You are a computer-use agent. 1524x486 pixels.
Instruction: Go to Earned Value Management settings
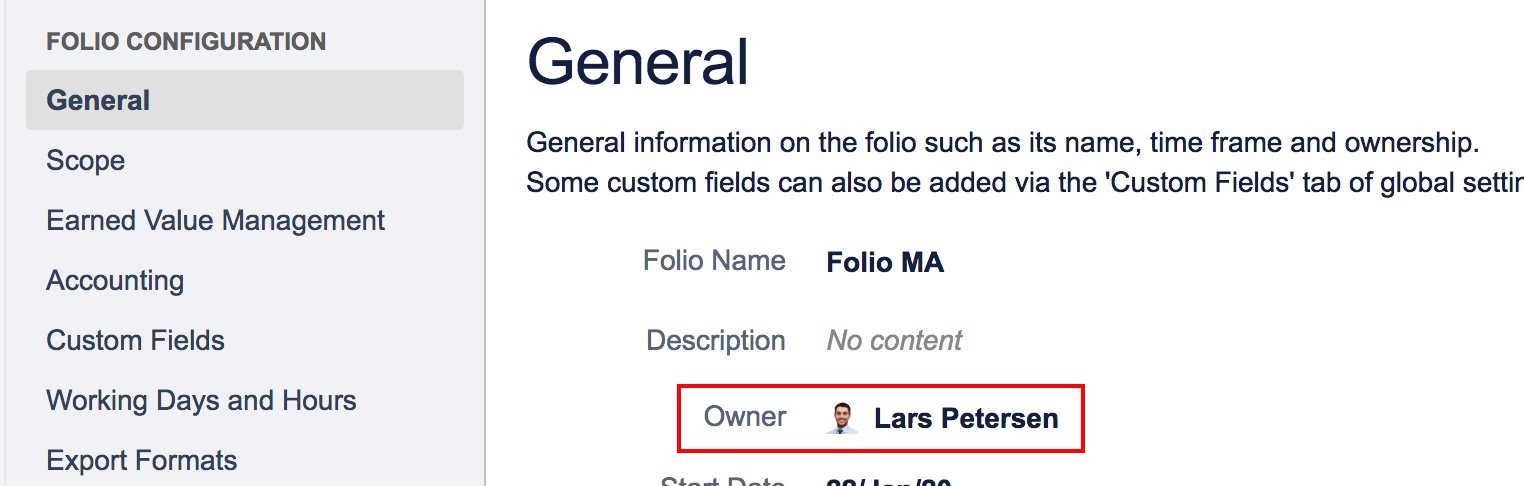[216, 220]
